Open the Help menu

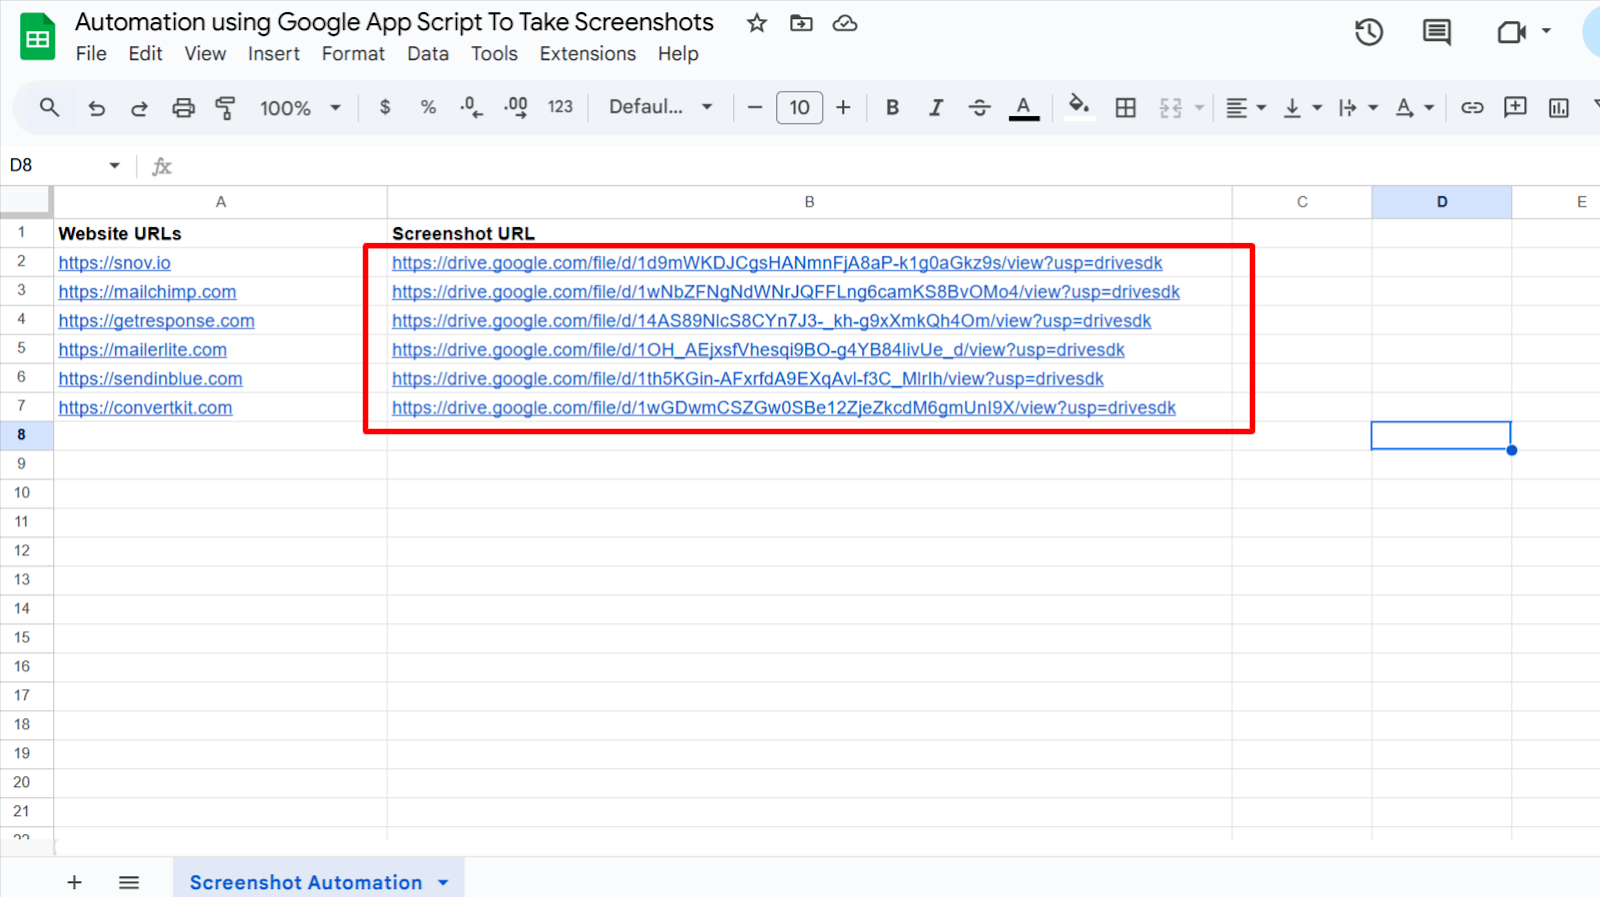pyautogui.click(x=678, y=54)
